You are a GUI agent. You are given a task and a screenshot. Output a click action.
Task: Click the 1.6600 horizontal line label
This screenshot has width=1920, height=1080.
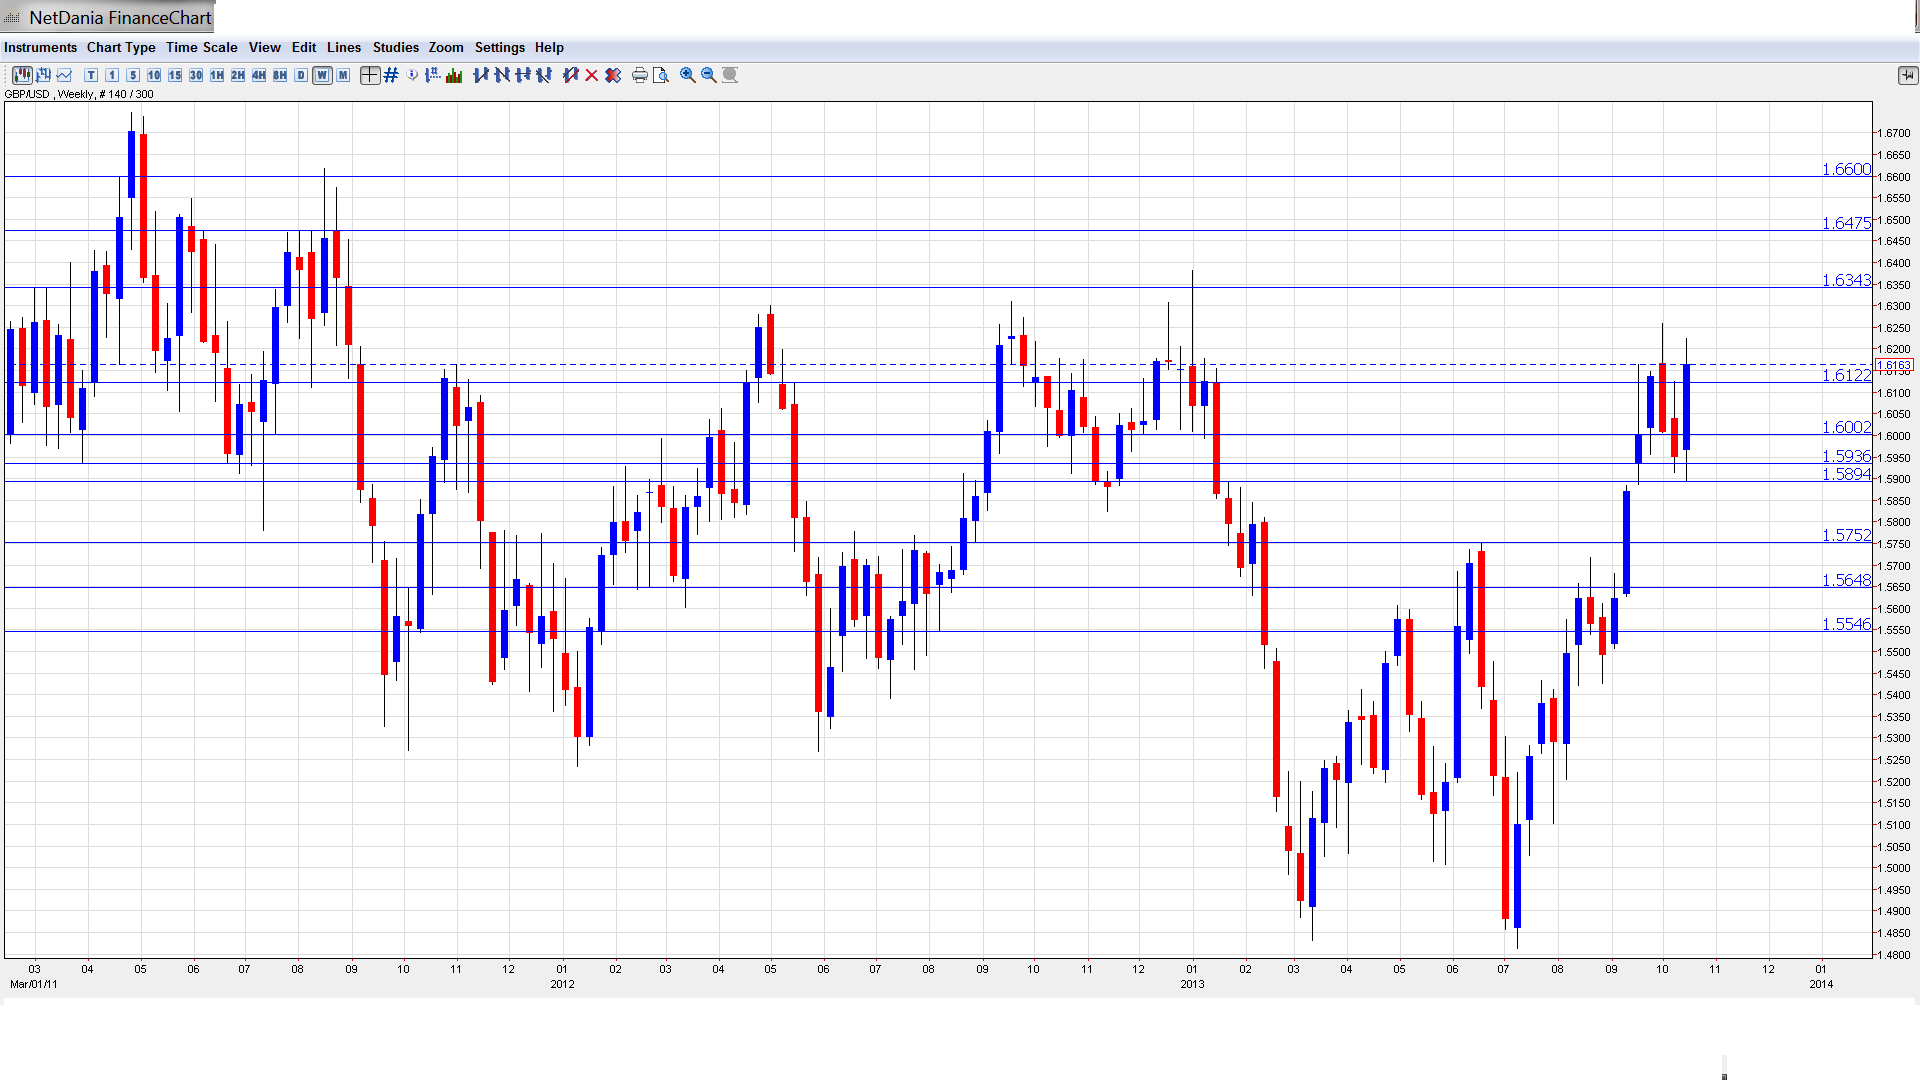[1845, 169]
